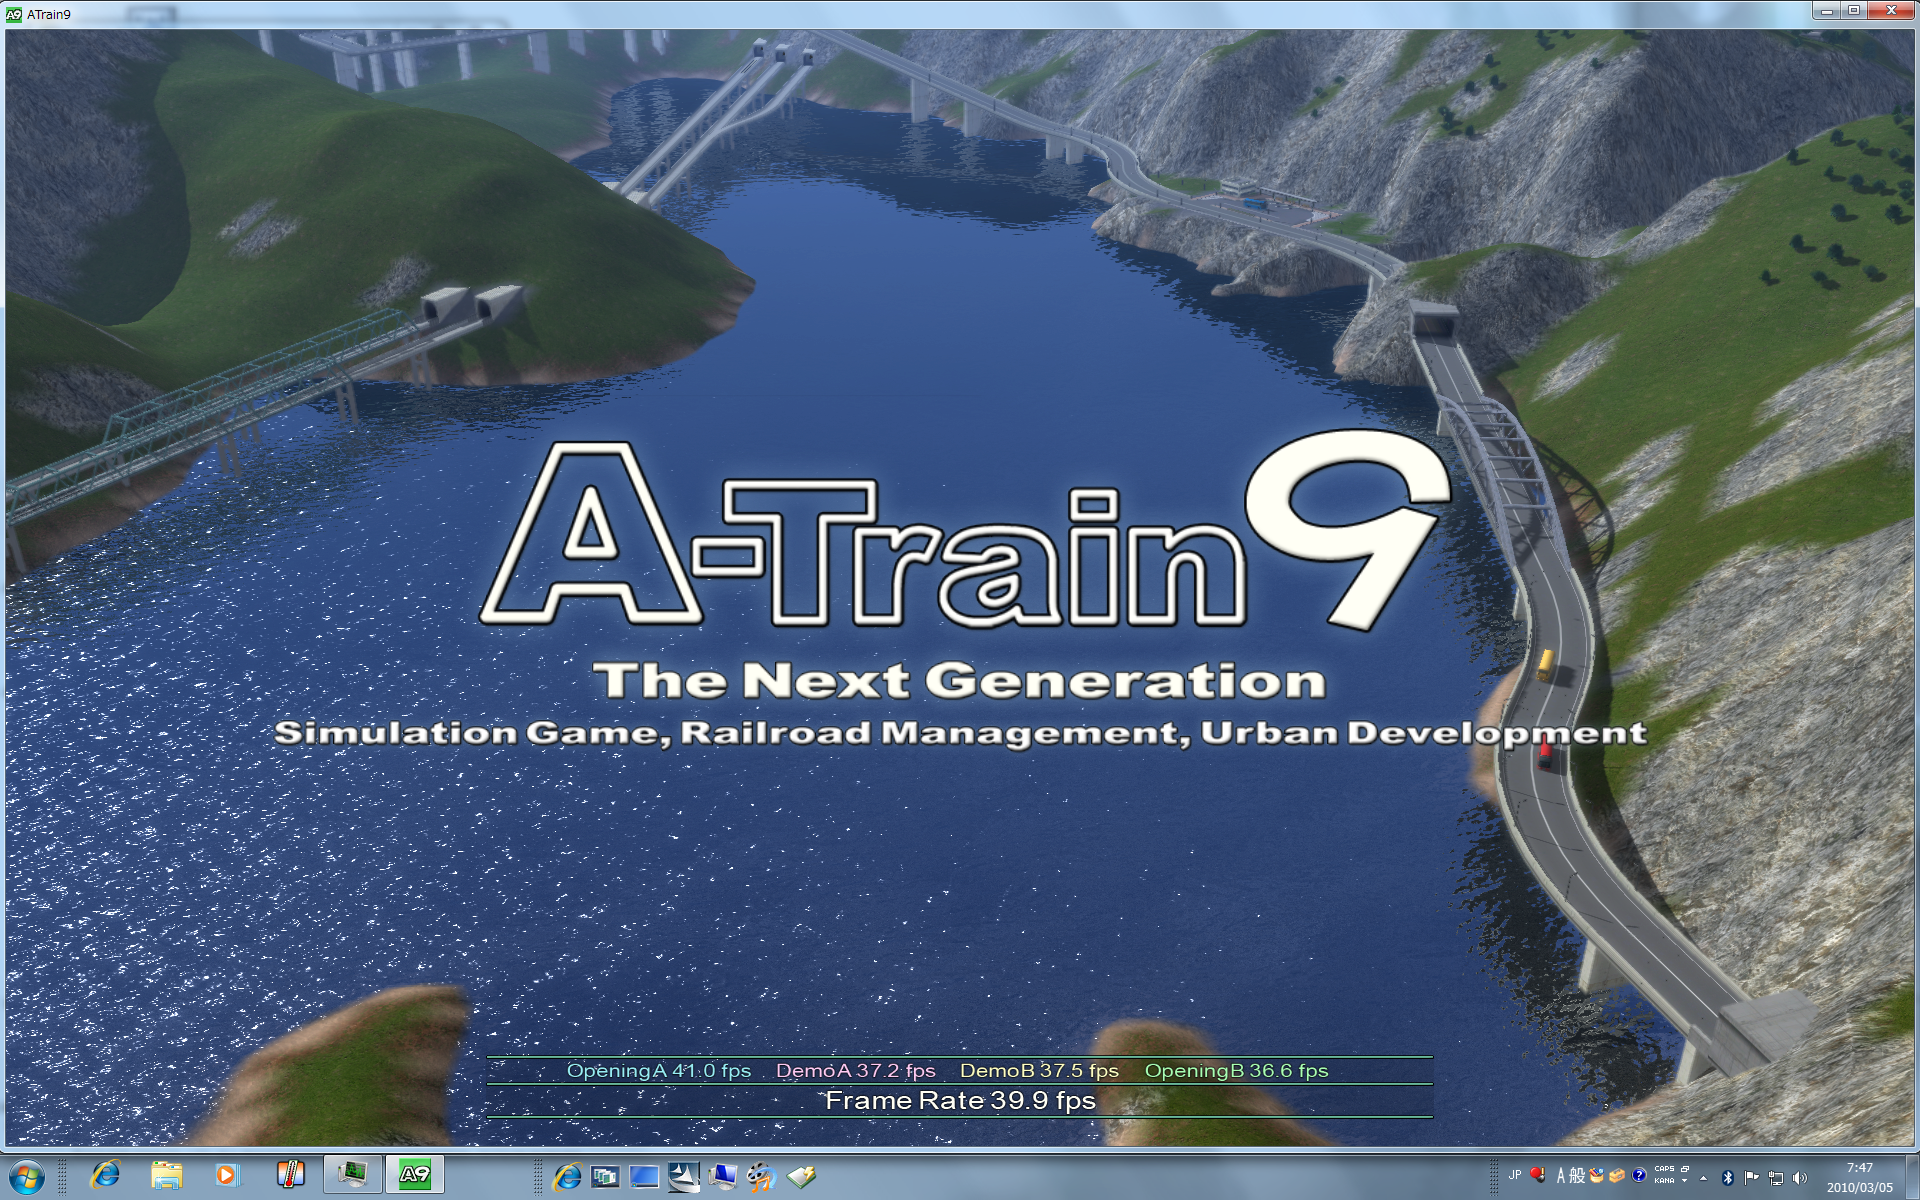The height and width of the screenshot is (1200, 1920).
Task: Open the IME help question-mark button
Action: [1639, 1176]
